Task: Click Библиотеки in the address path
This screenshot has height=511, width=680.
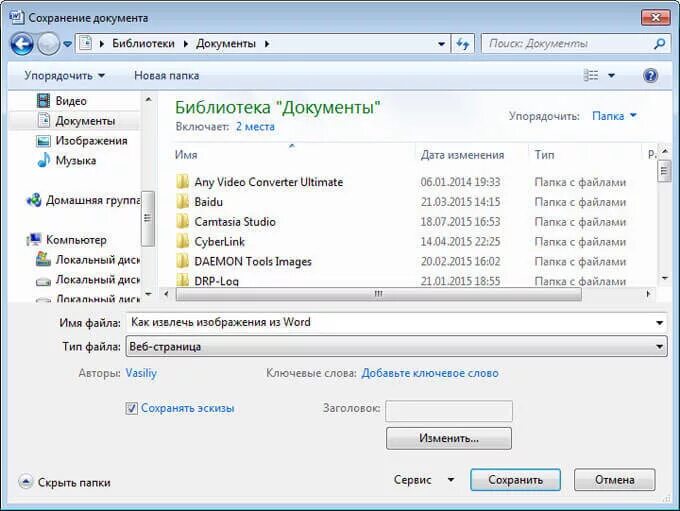Action: point(143,44)
